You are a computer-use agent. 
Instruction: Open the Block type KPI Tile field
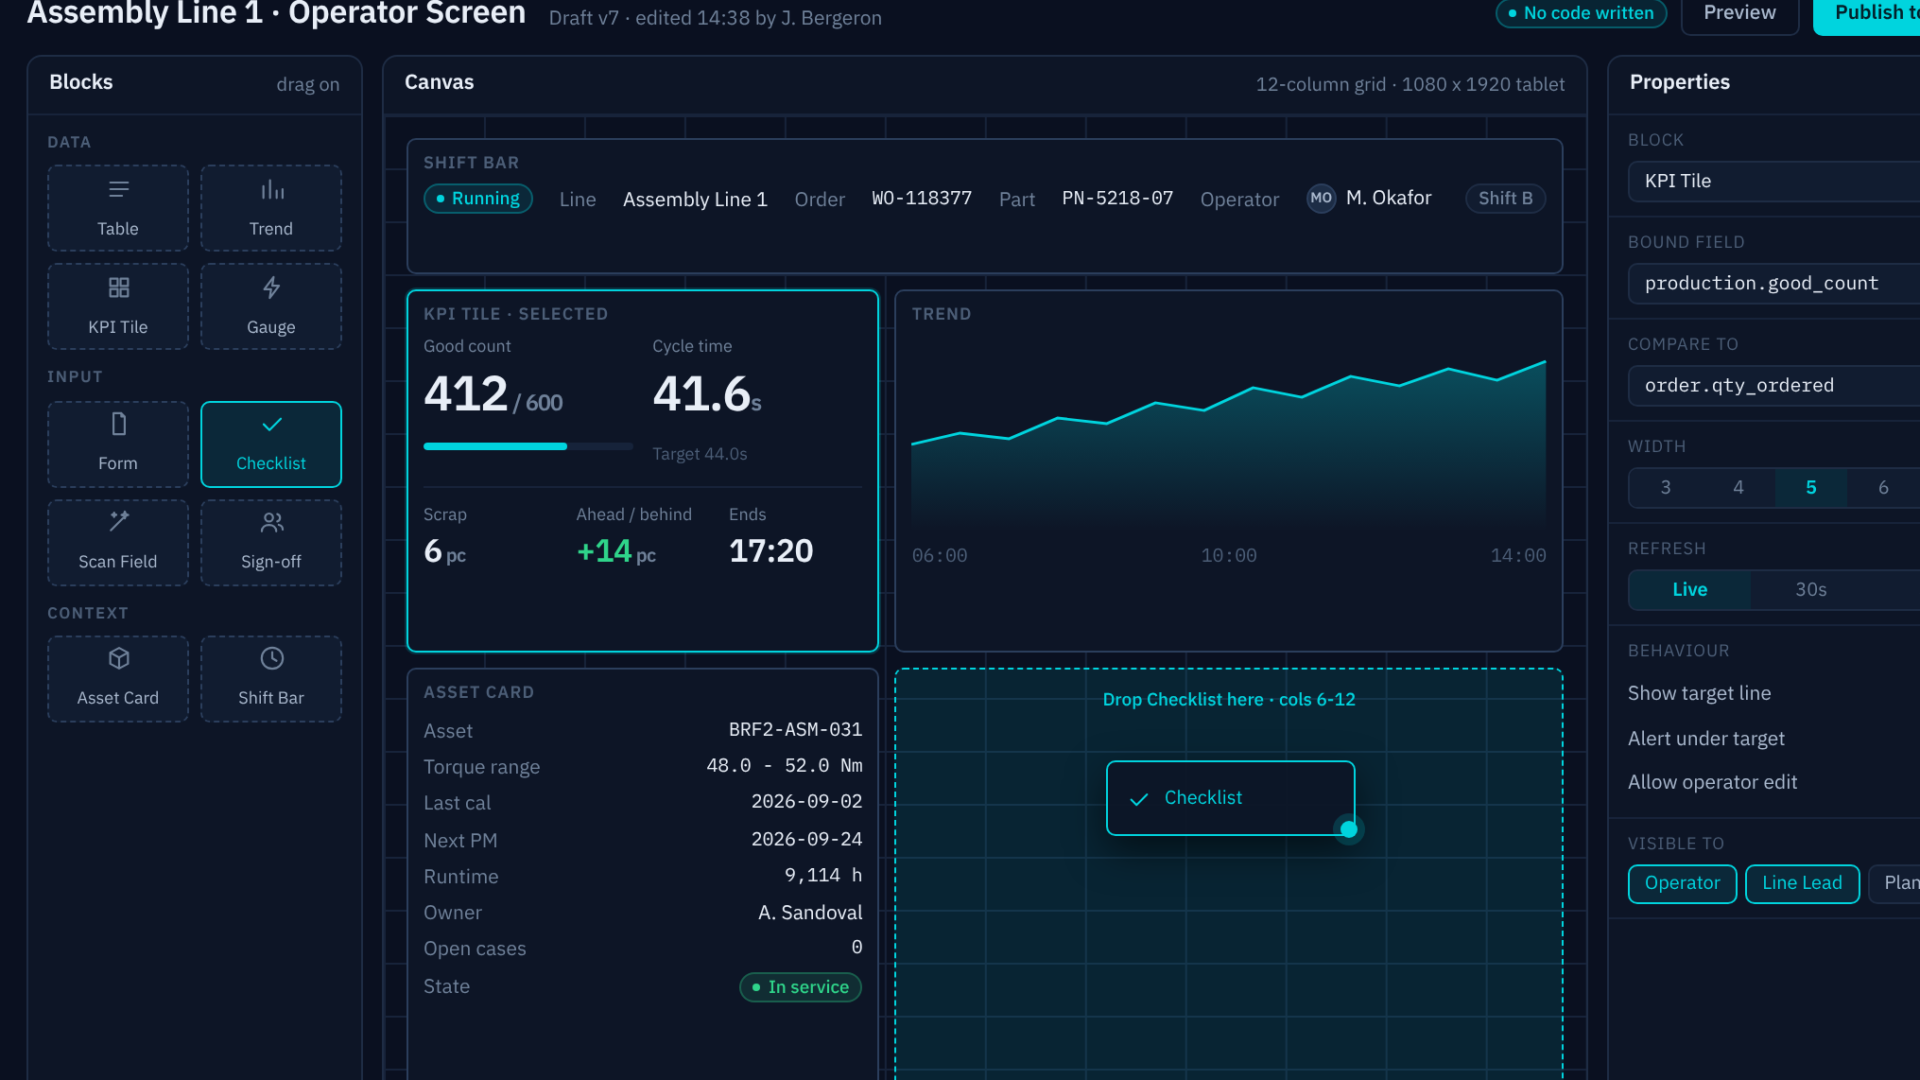point(1774,181)
